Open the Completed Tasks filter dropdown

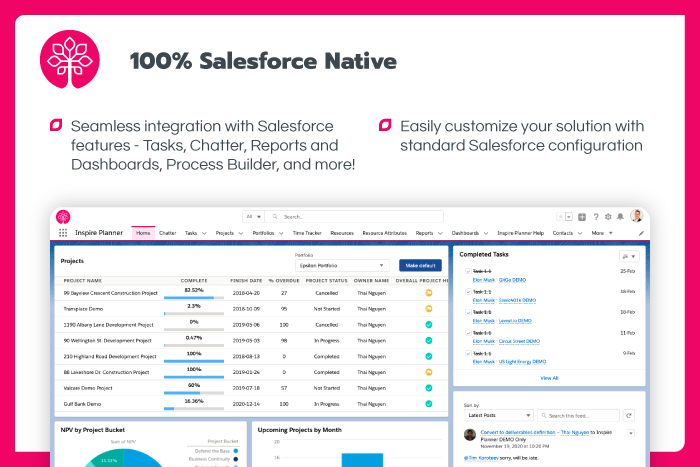point(629,256)
